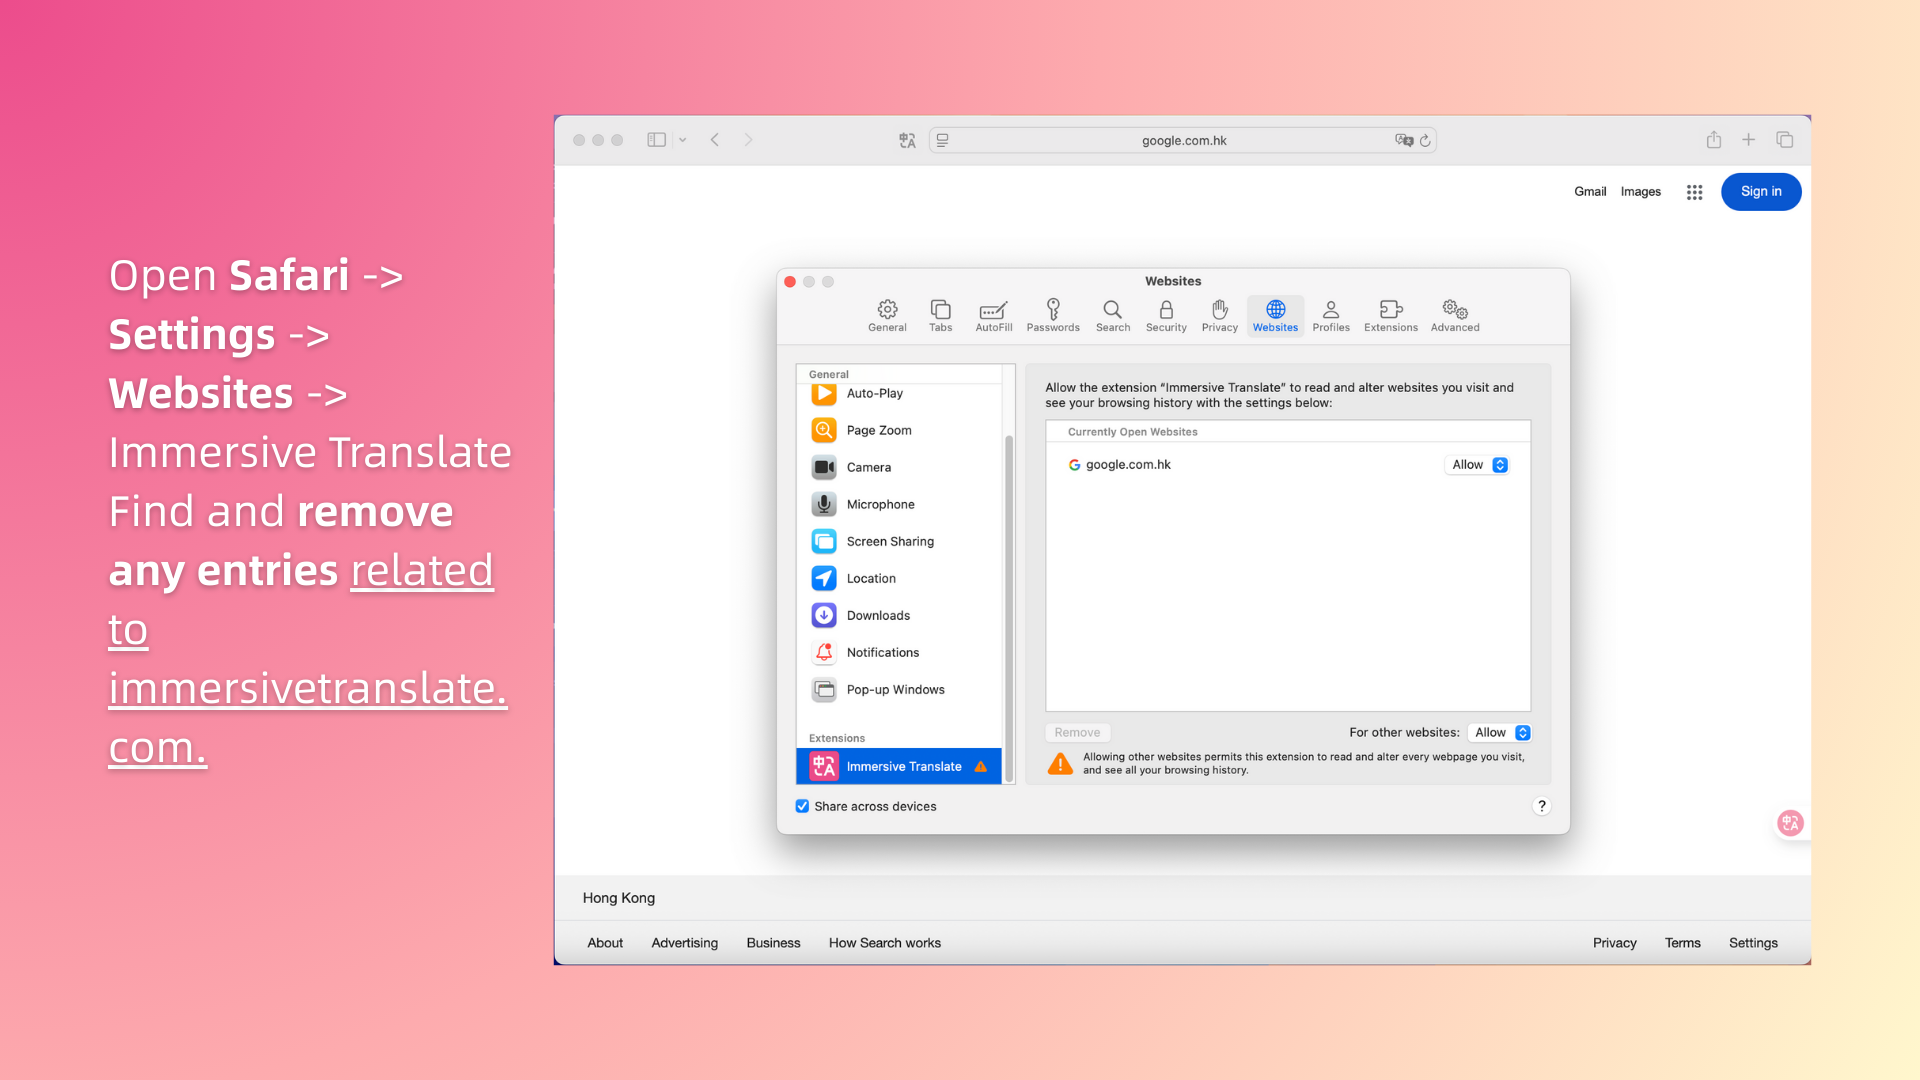
Task: Select google.com.hk row in website list
Action: click(x=1288, y=465)
